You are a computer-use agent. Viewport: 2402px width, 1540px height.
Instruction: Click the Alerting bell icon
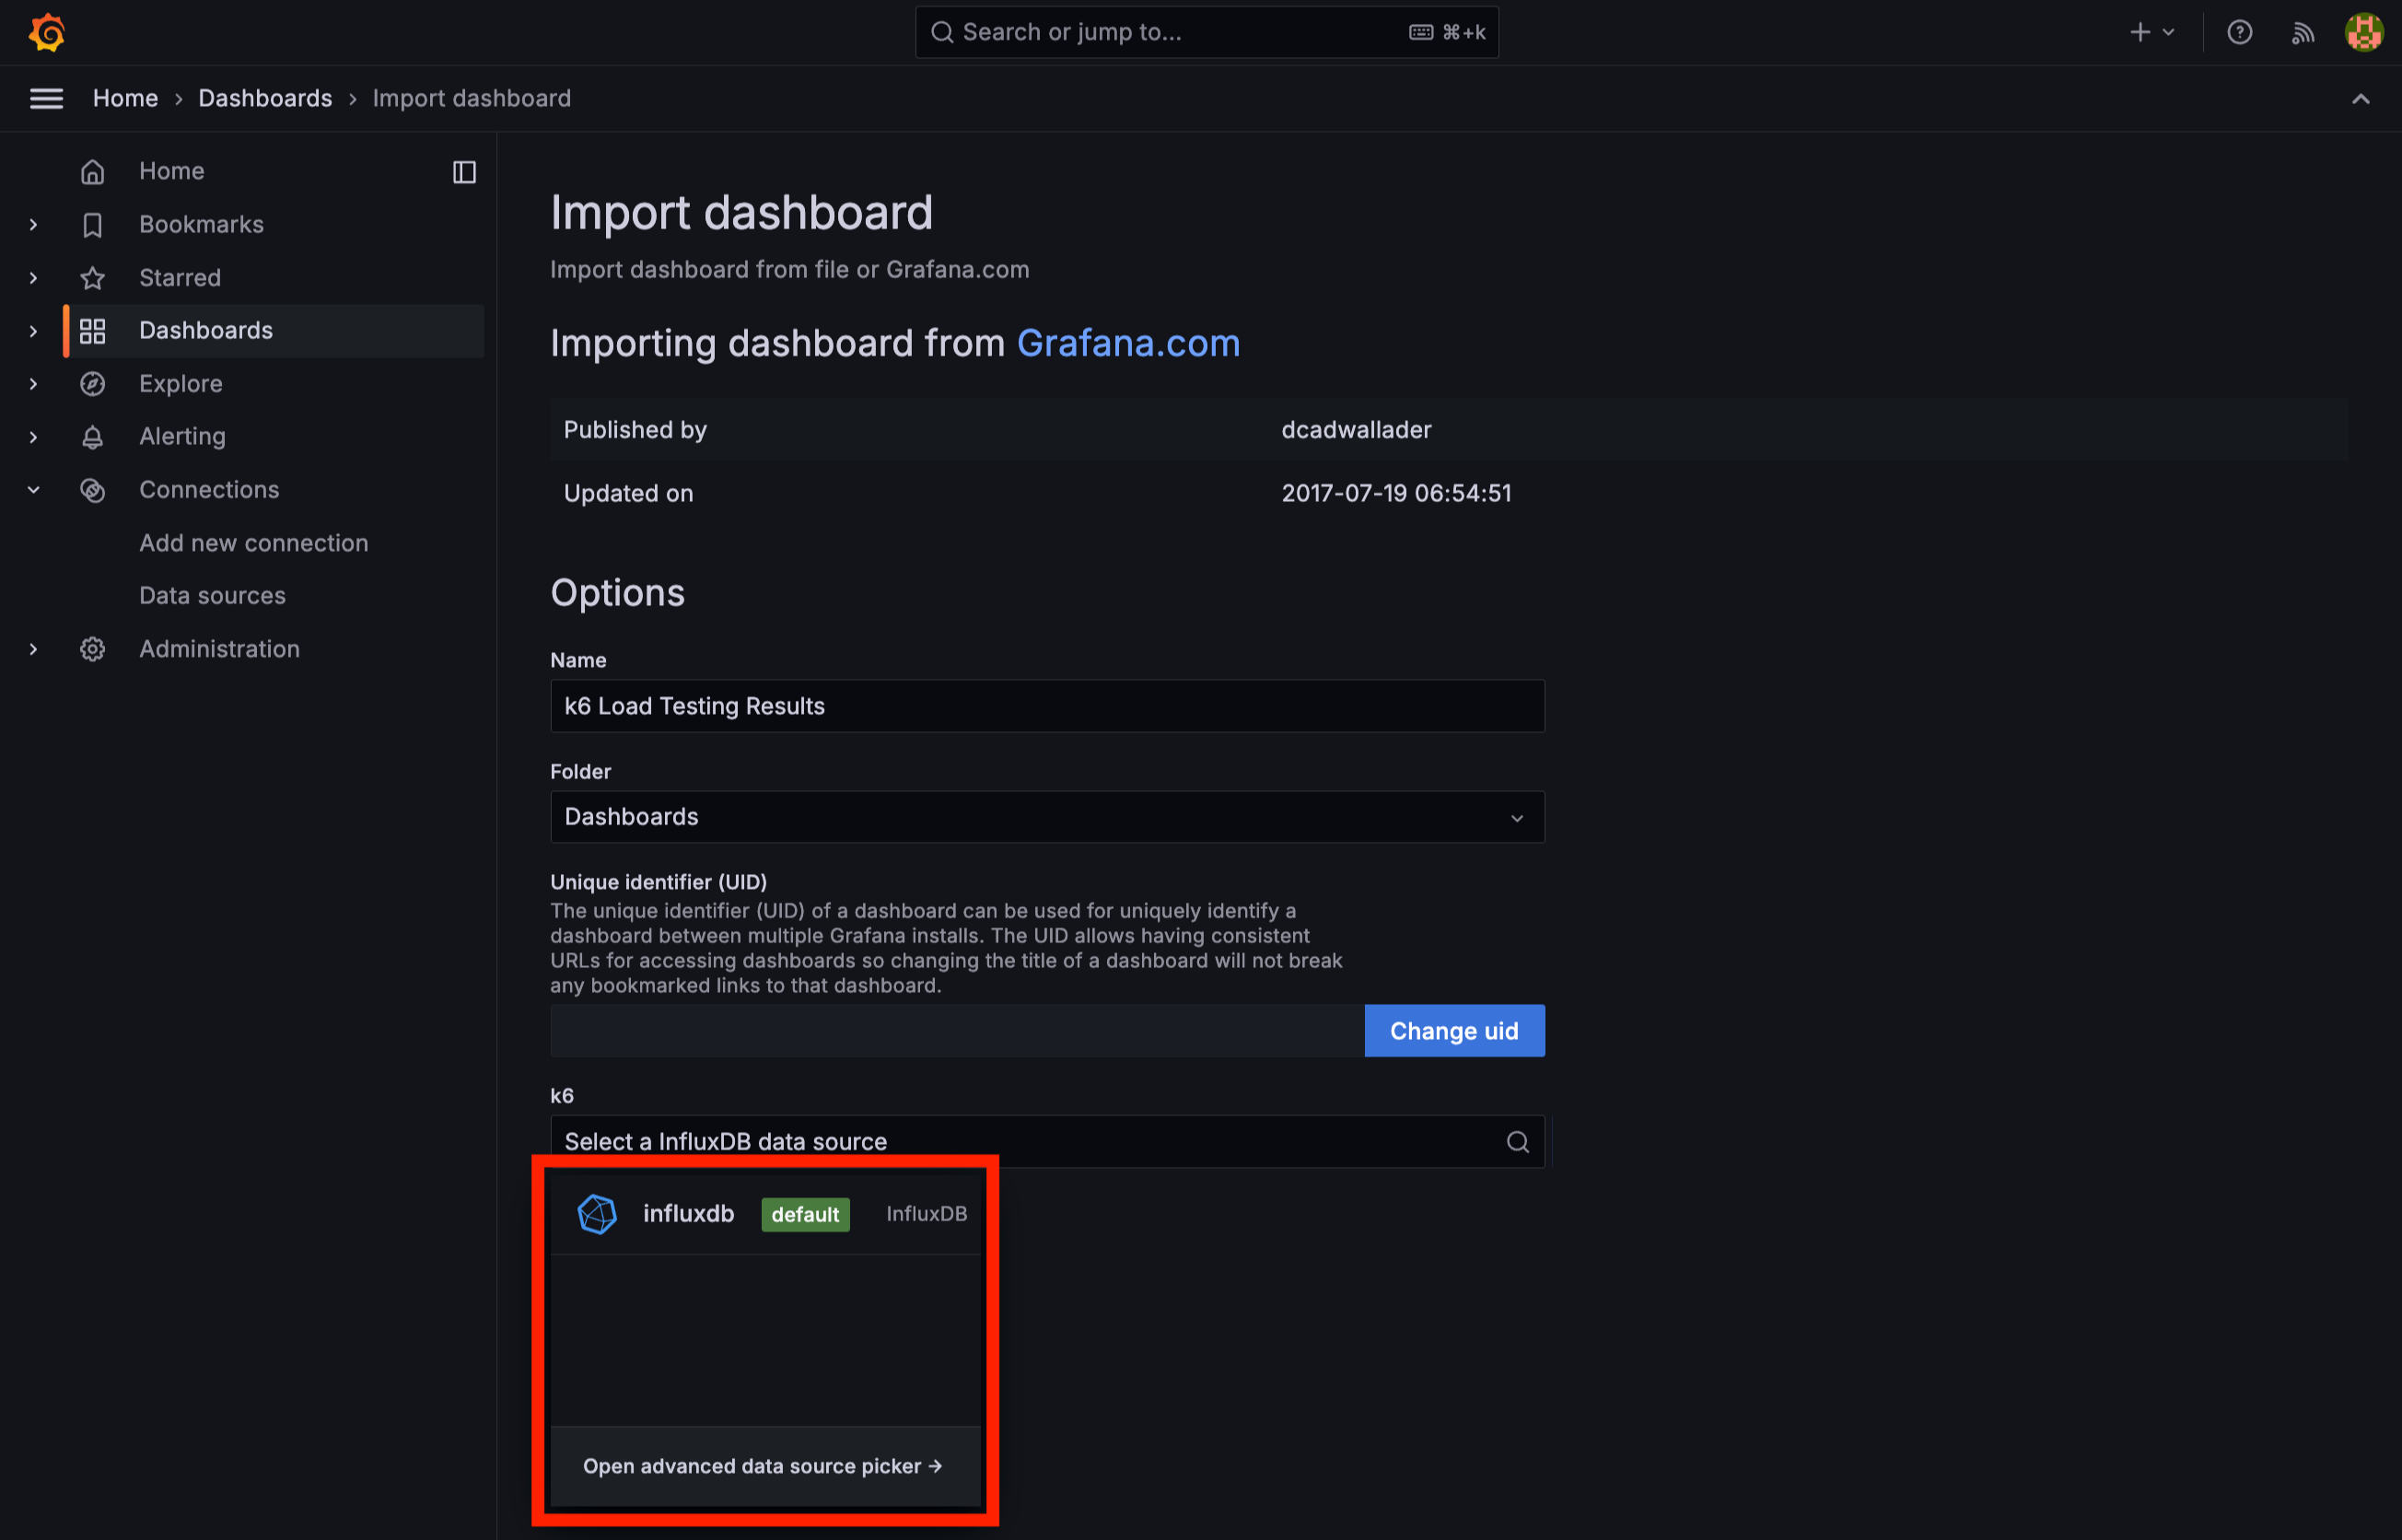92,437
